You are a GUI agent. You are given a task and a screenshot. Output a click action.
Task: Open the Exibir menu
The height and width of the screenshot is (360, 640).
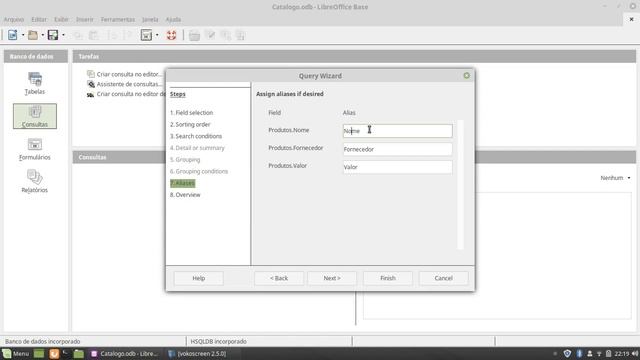point(61,20)
